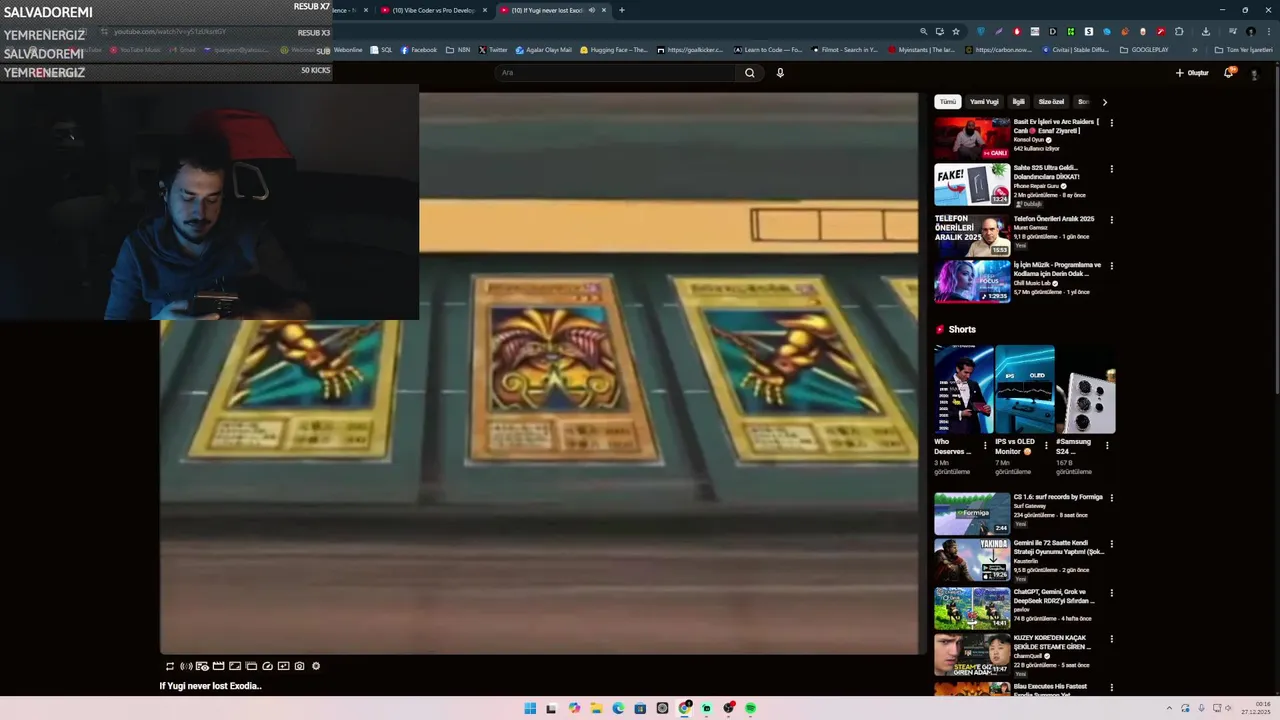Open the more menu for 'Telefon Önerileri Aralık 2025'
Viewport: 1280px width, 720px height.
1111,220
